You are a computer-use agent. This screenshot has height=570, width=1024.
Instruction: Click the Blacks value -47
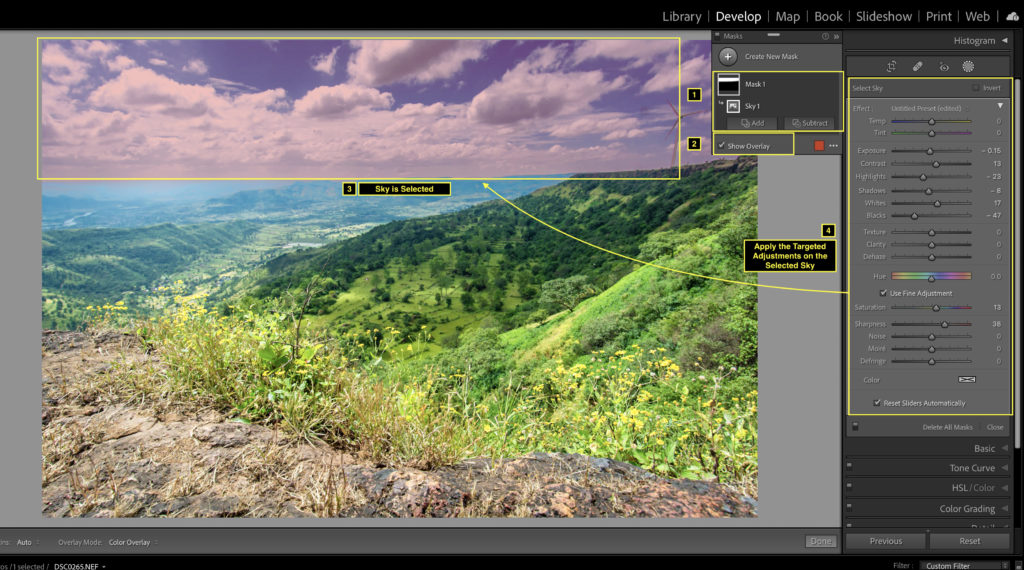coord(993,215)
